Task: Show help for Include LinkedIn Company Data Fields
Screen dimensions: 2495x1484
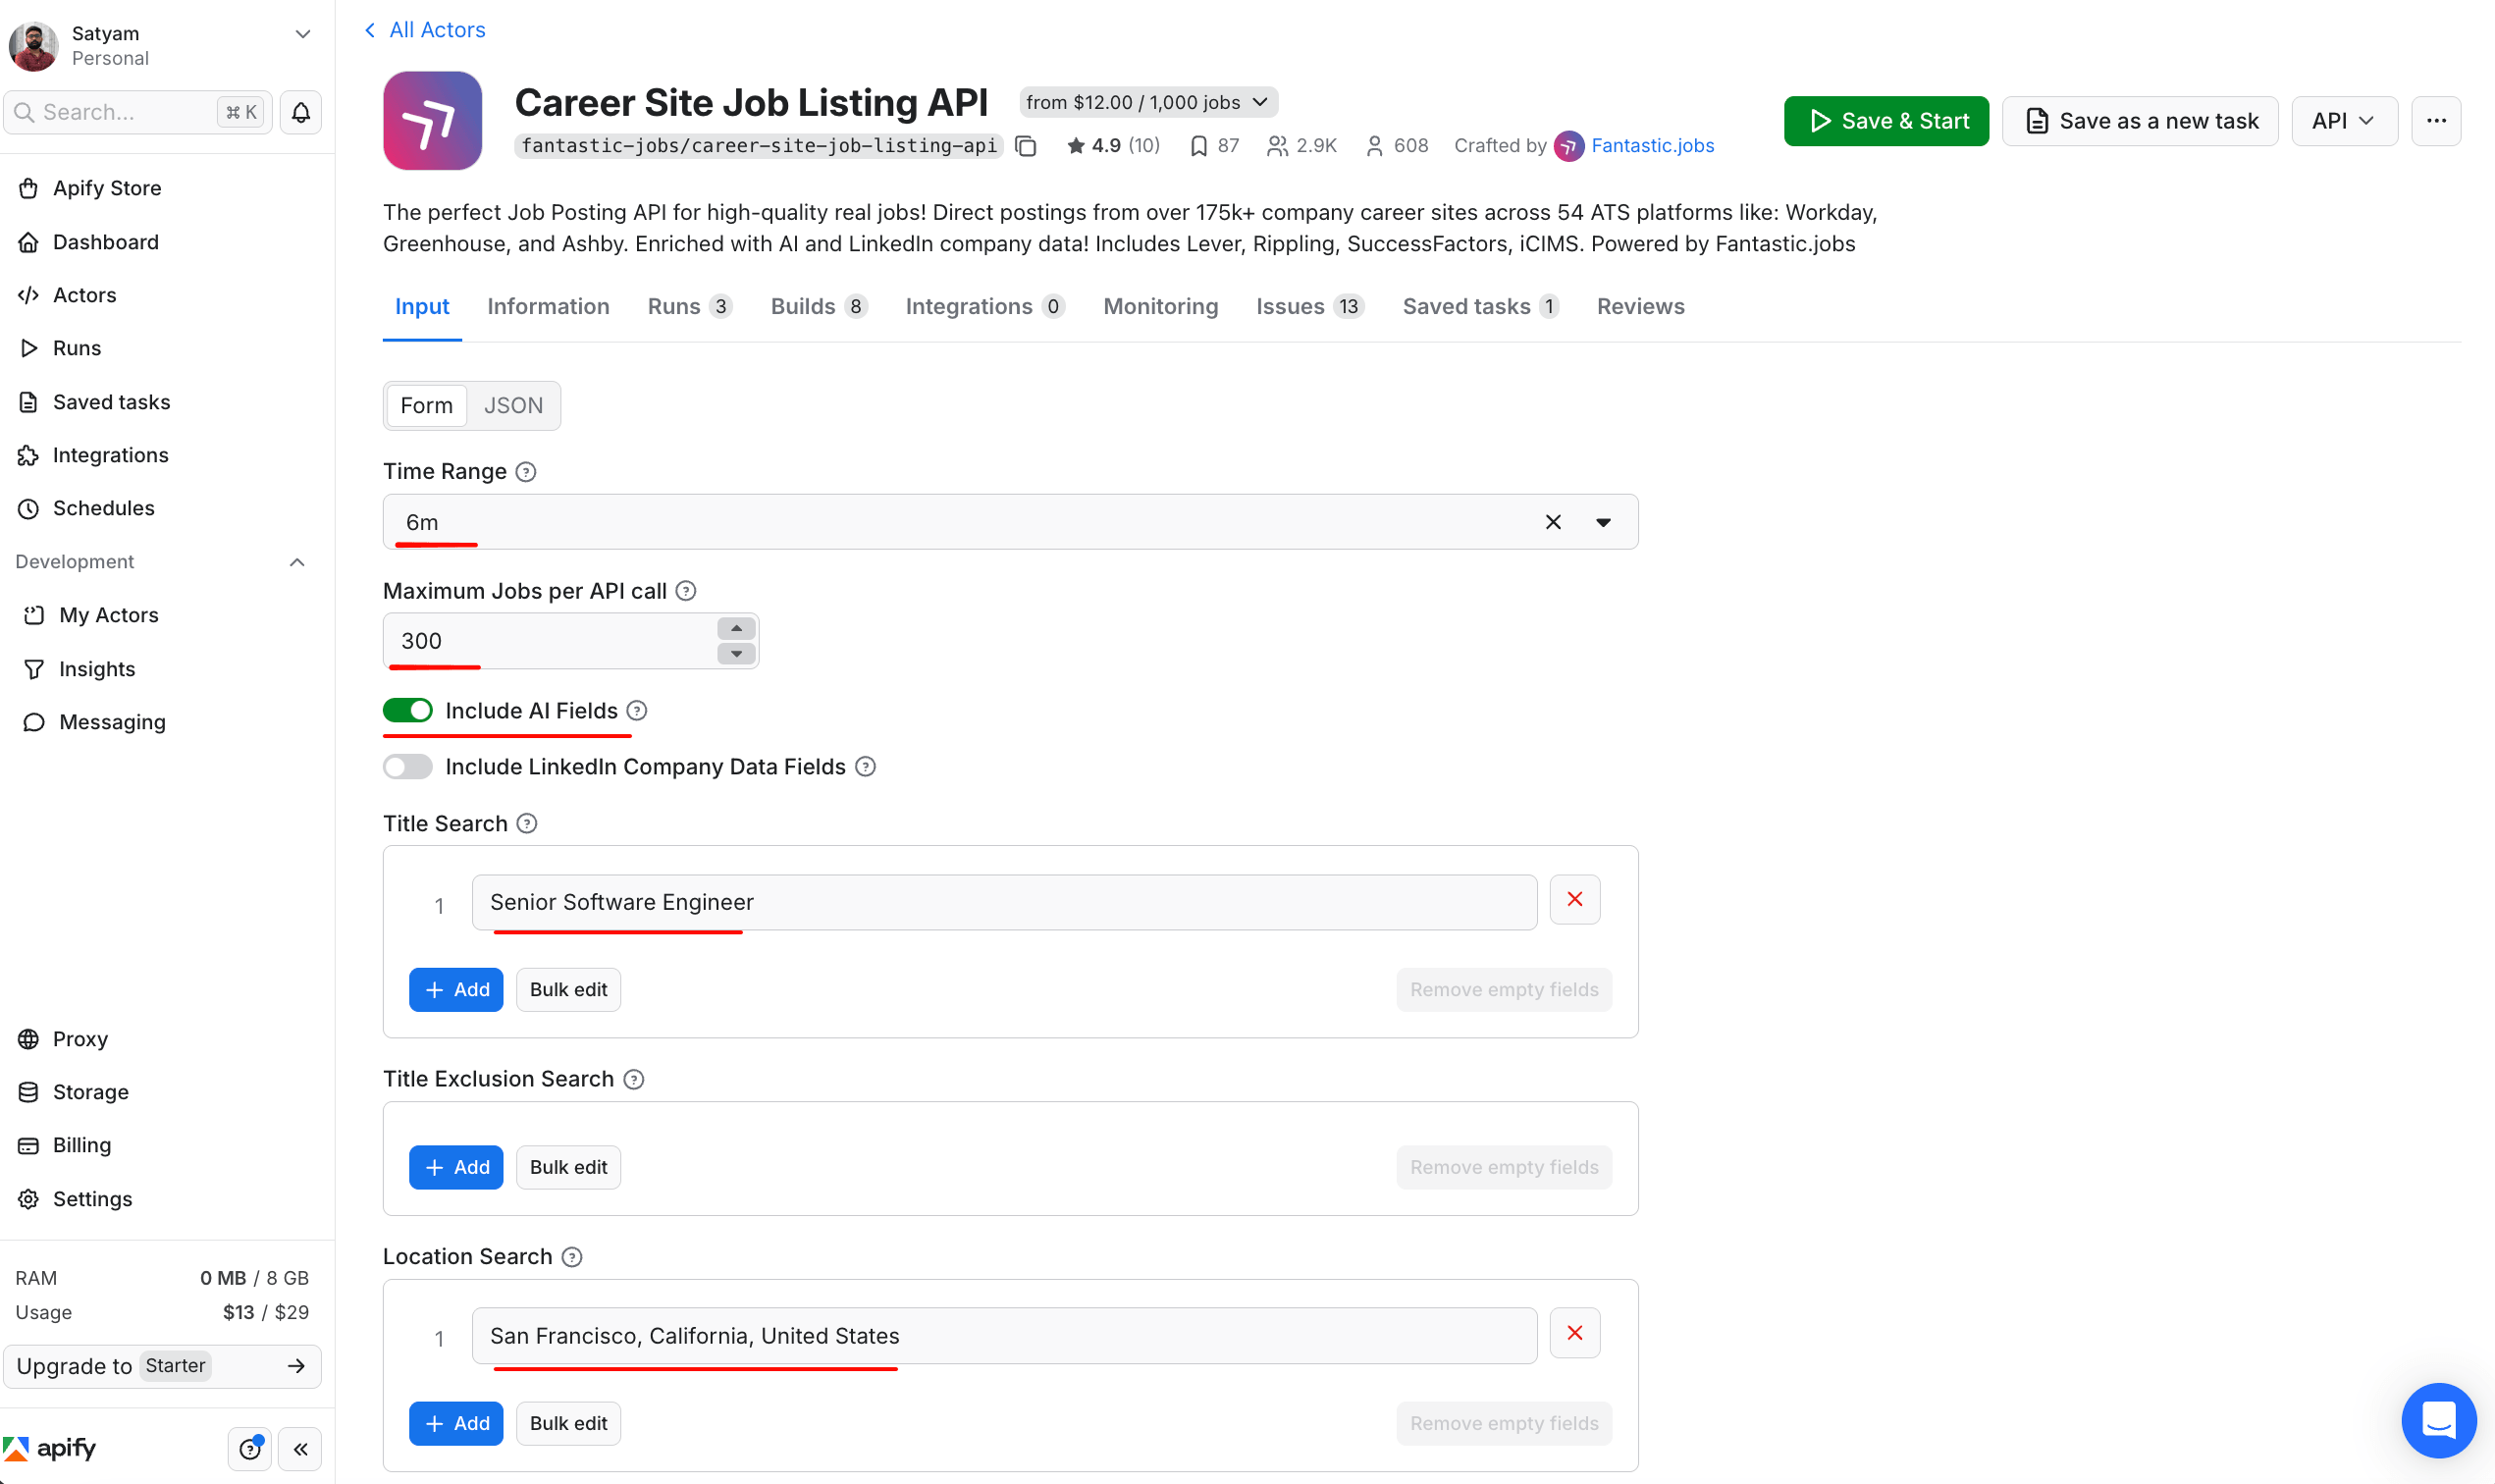Action: (866, 767)
